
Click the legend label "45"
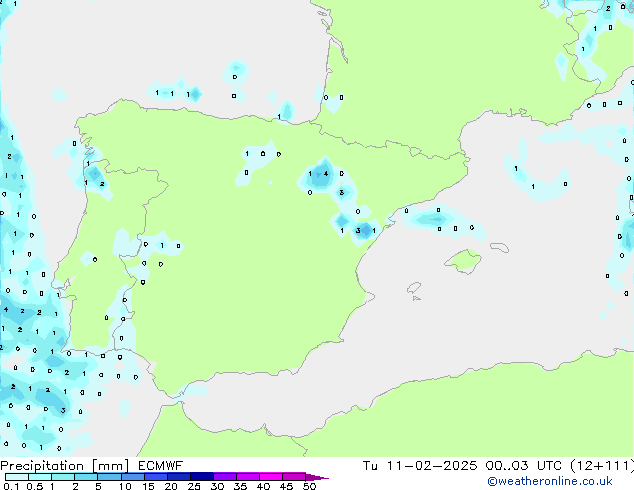(x=286, y=486)
